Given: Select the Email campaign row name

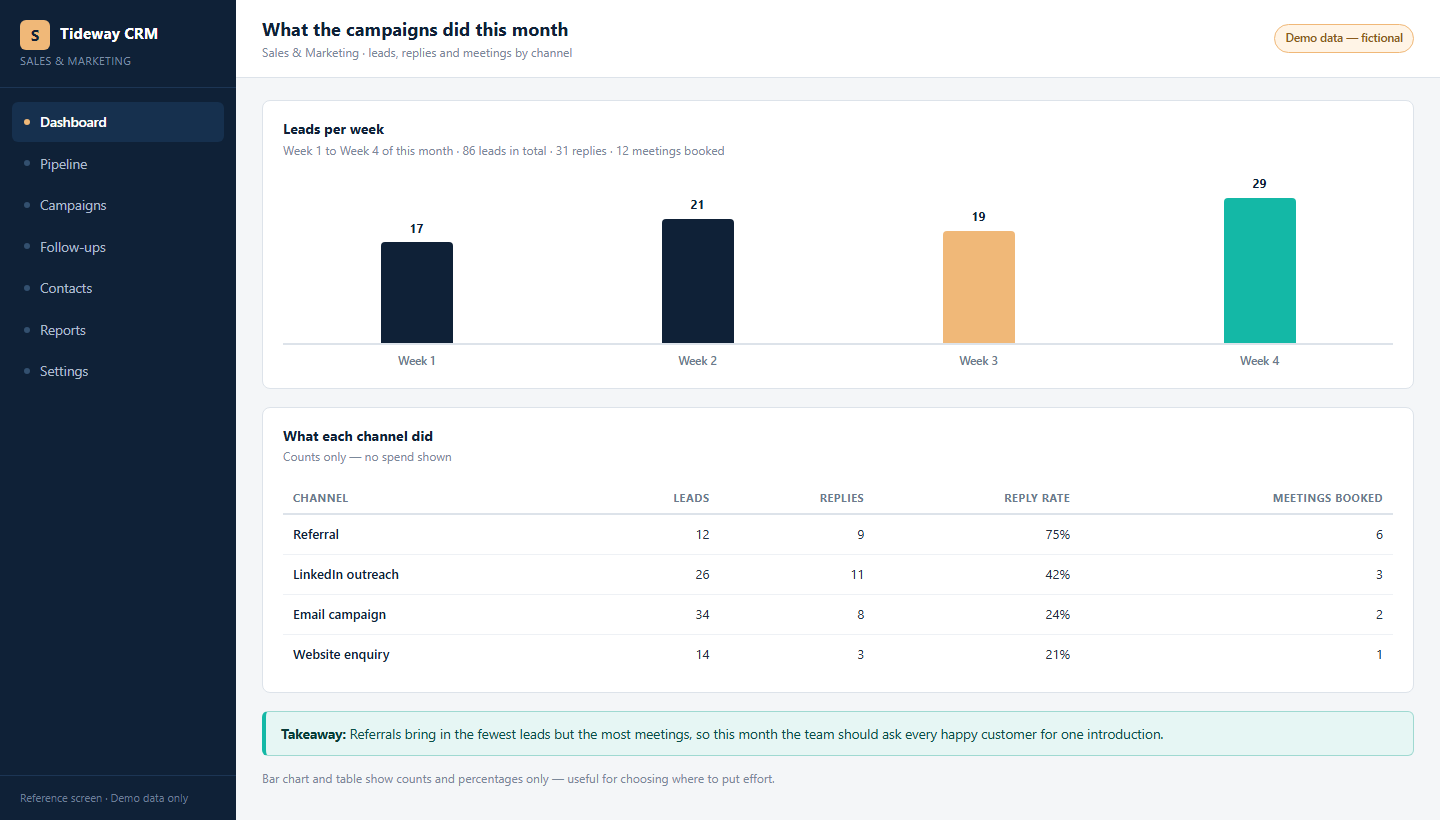Looking at the screenshot, I should point(339,615).
